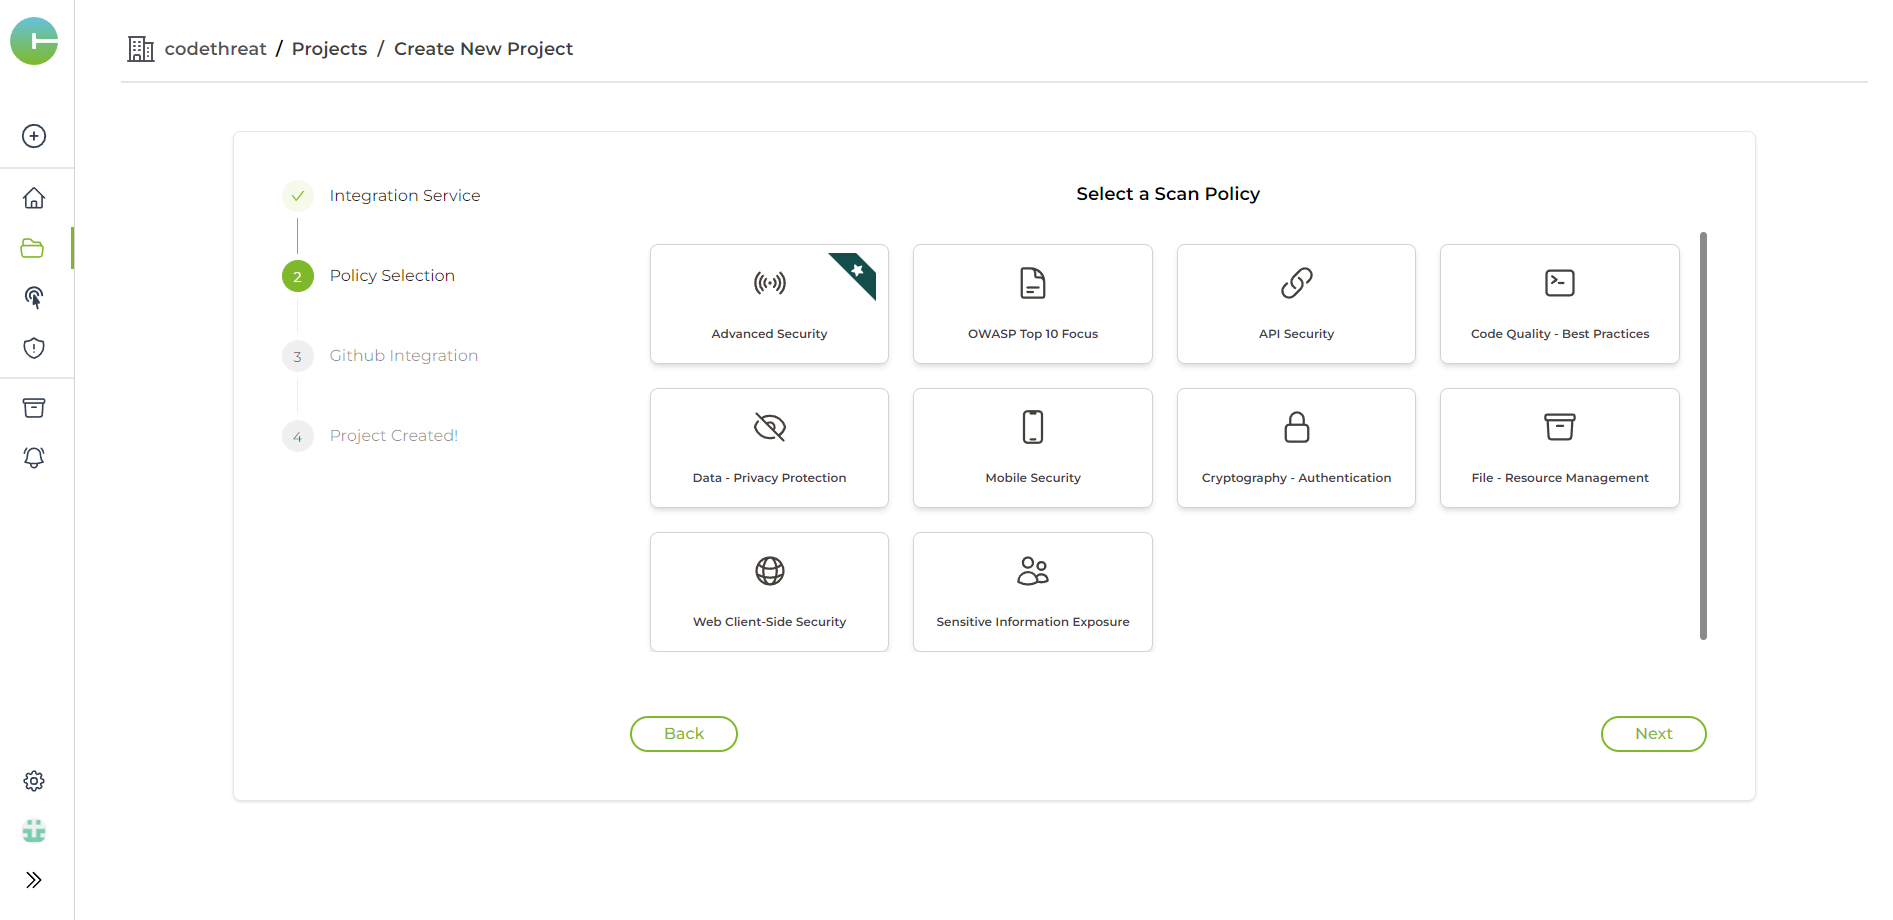Choose Web Client-Side Security label
The image size is (1893, 920).
click(769, 622)
